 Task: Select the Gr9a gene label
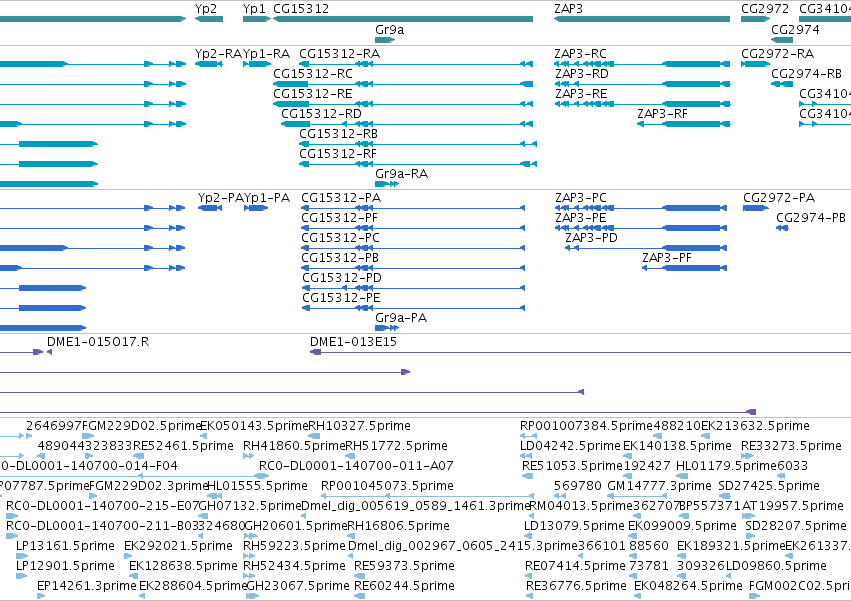390,30
